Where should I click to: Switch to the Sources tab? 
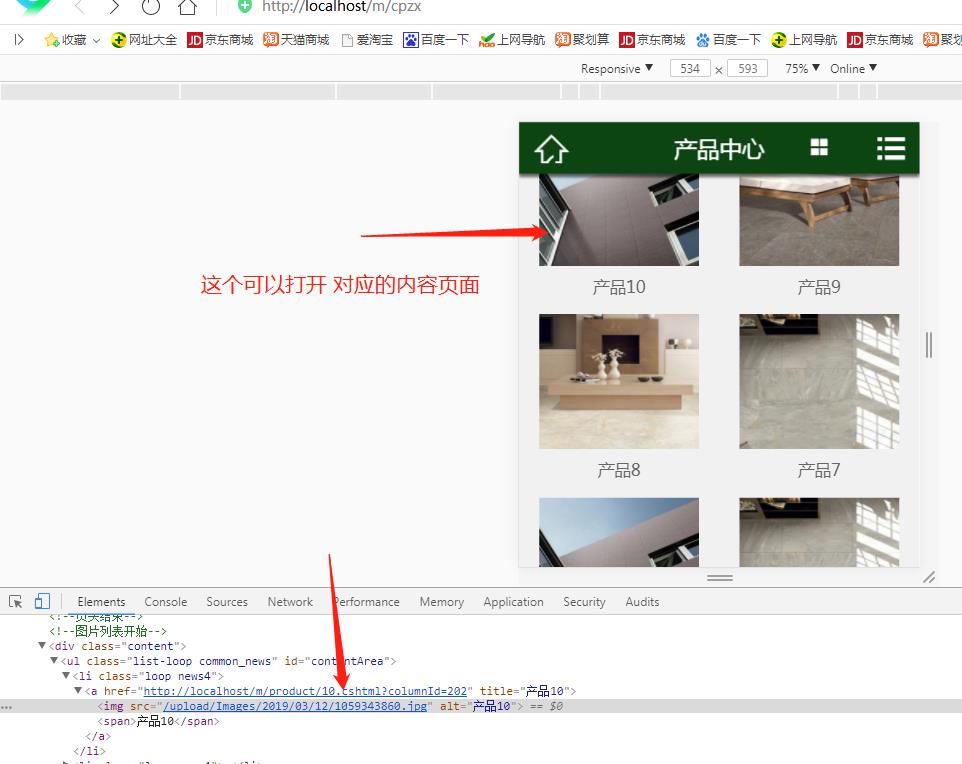tap(227, 602)
